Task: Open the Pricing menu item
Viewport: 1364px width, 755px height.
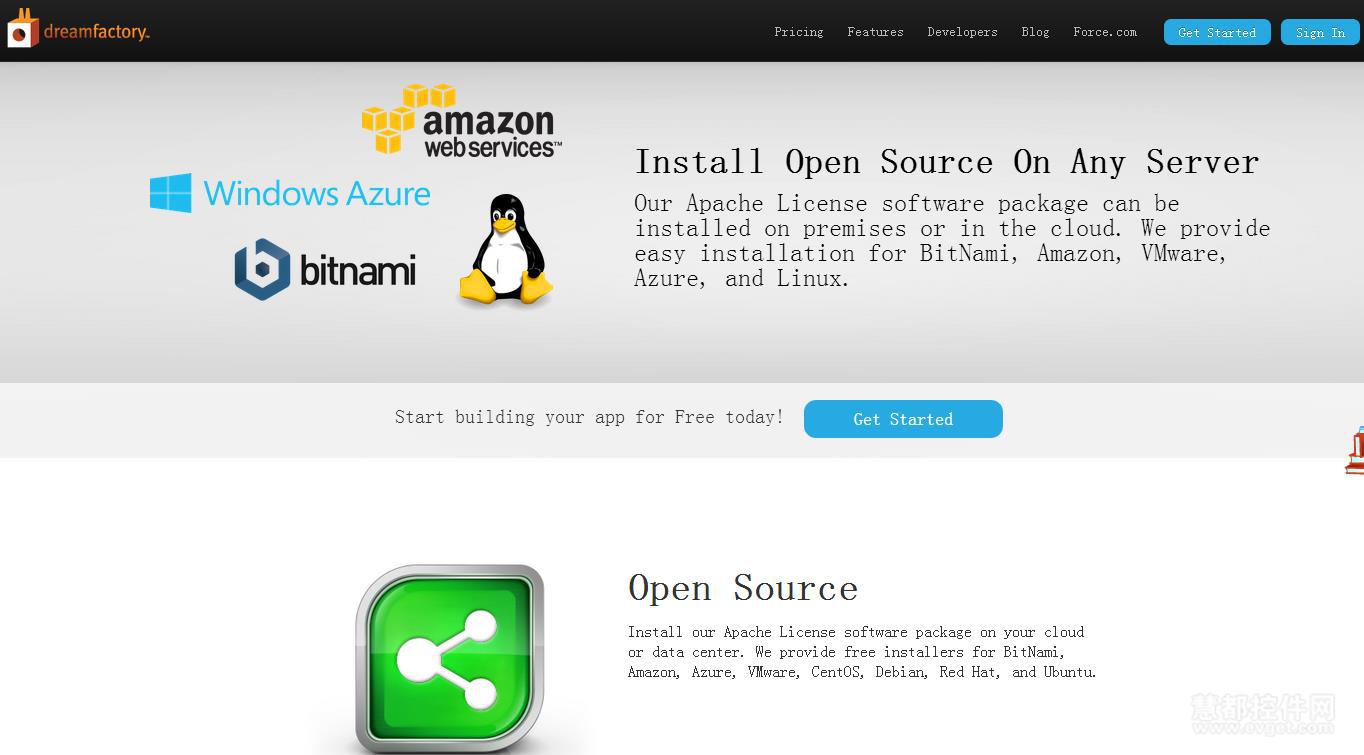Action: [798, 32]
